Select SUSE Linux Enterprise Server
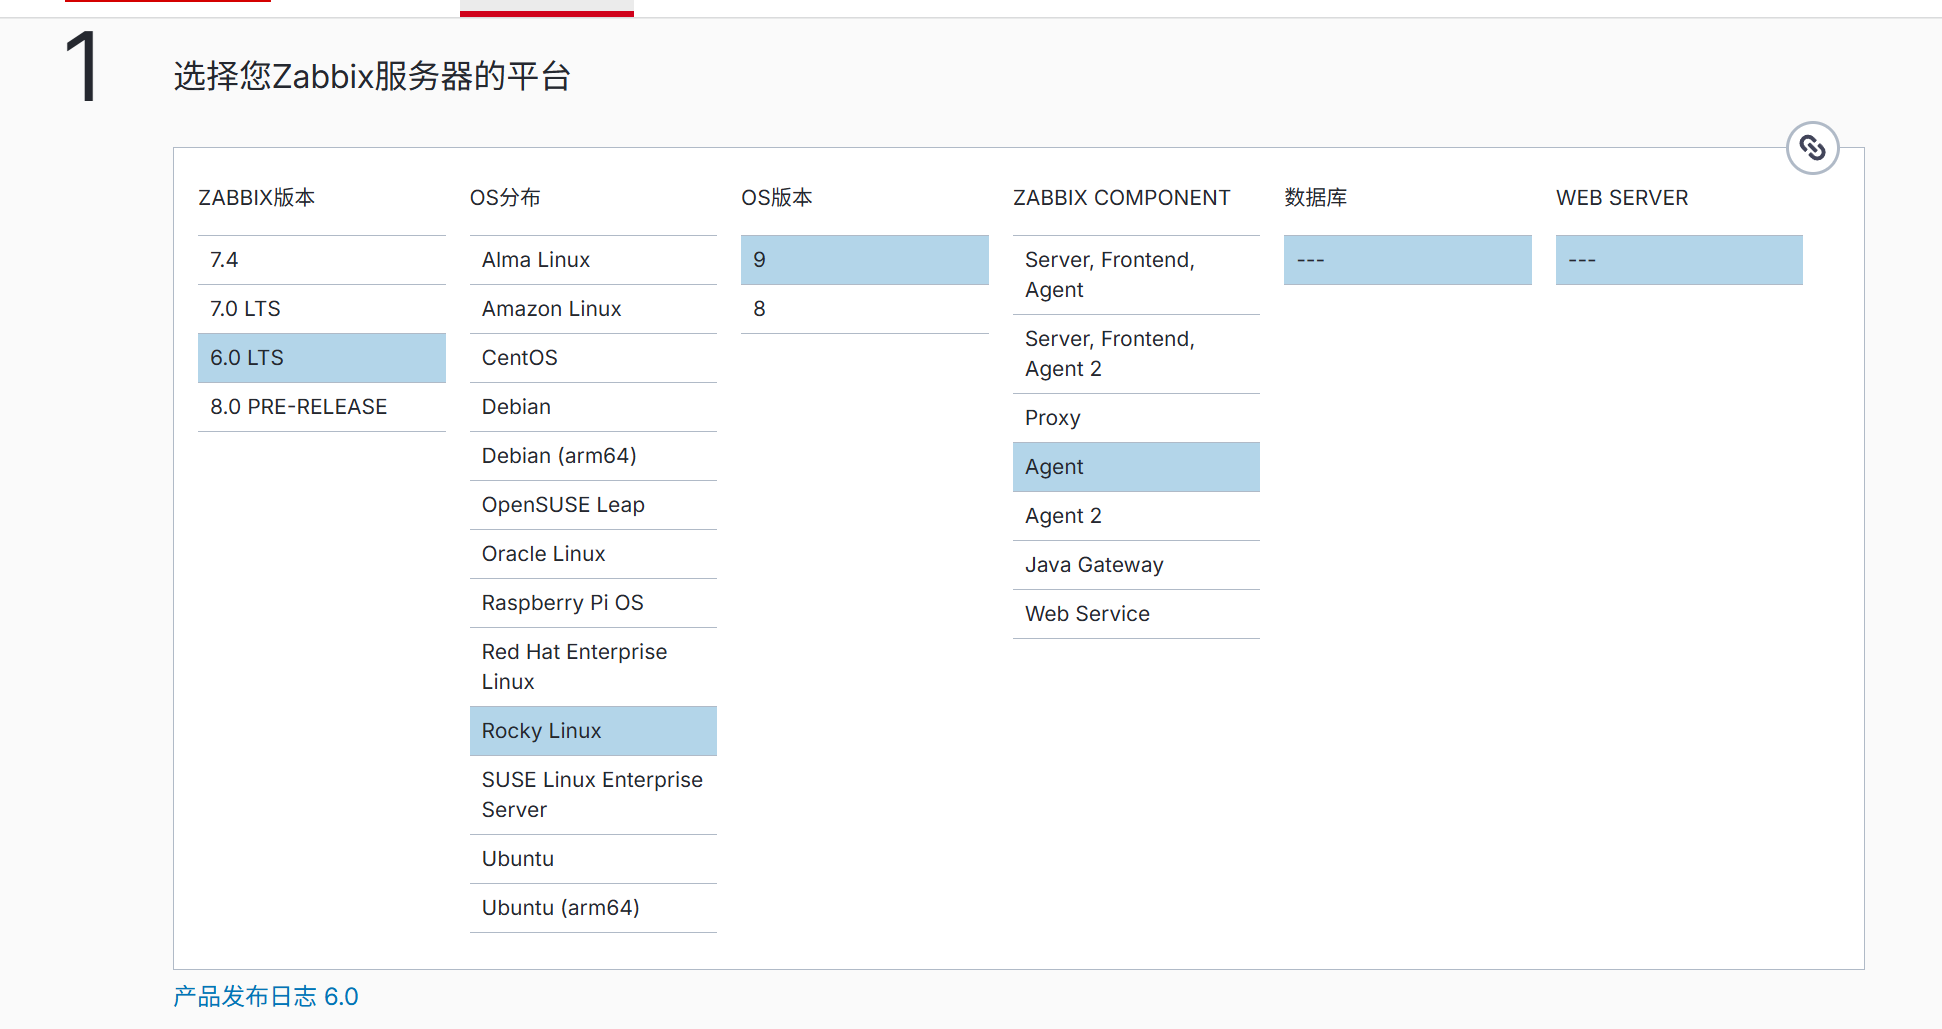The width and height of the screenshot is (1942, 1029). click(x=593, y=795)
